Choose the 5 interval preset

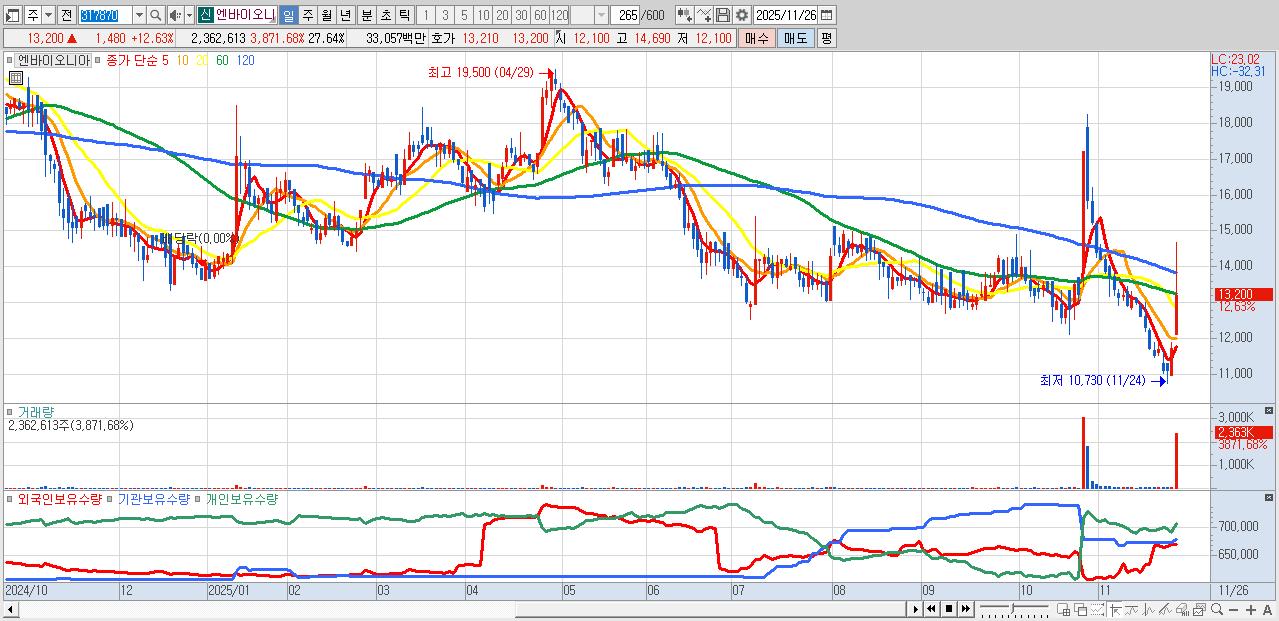(x=464, y=15)
